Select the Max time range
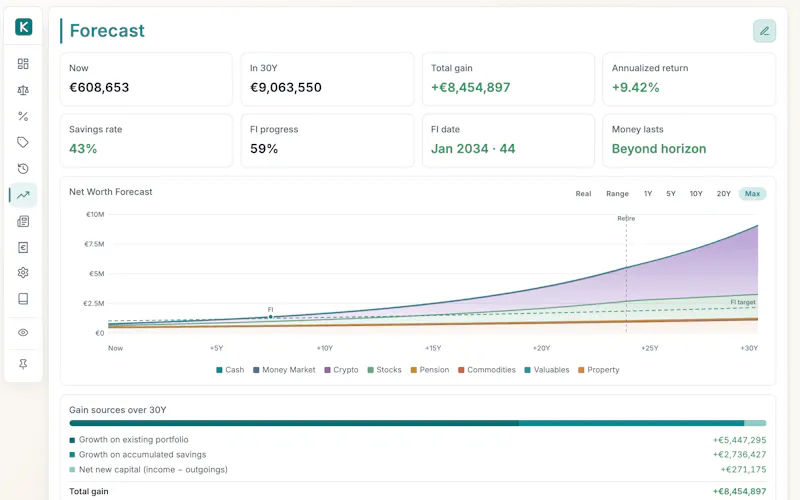This screenshot has height=500, width=800. [753, 194]
